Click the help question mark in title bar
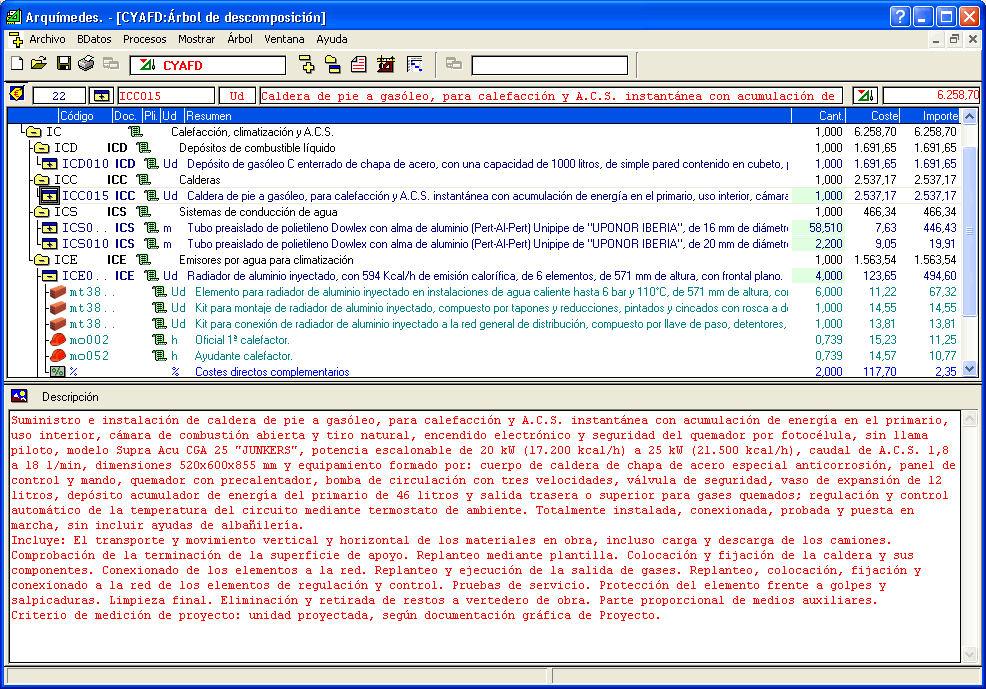The height and width of the screenshot is (689, 986). pos(900,16)
